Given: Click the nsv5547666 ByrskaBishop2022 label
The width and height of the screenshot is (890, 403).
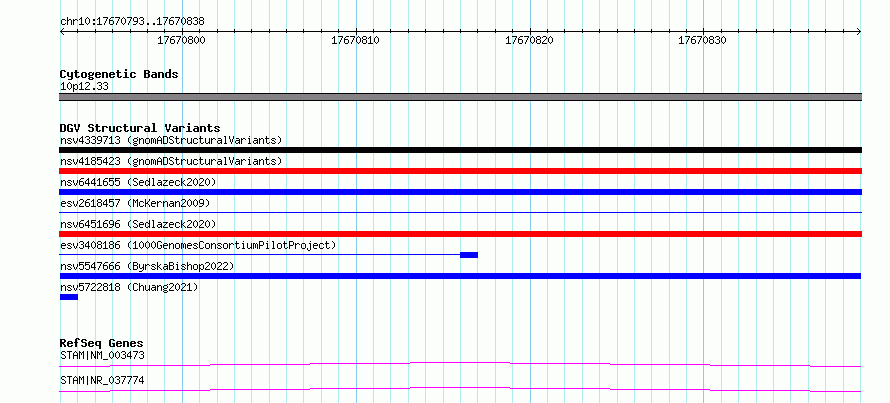Looking at the screenshot, I should (x=147, y=266).
